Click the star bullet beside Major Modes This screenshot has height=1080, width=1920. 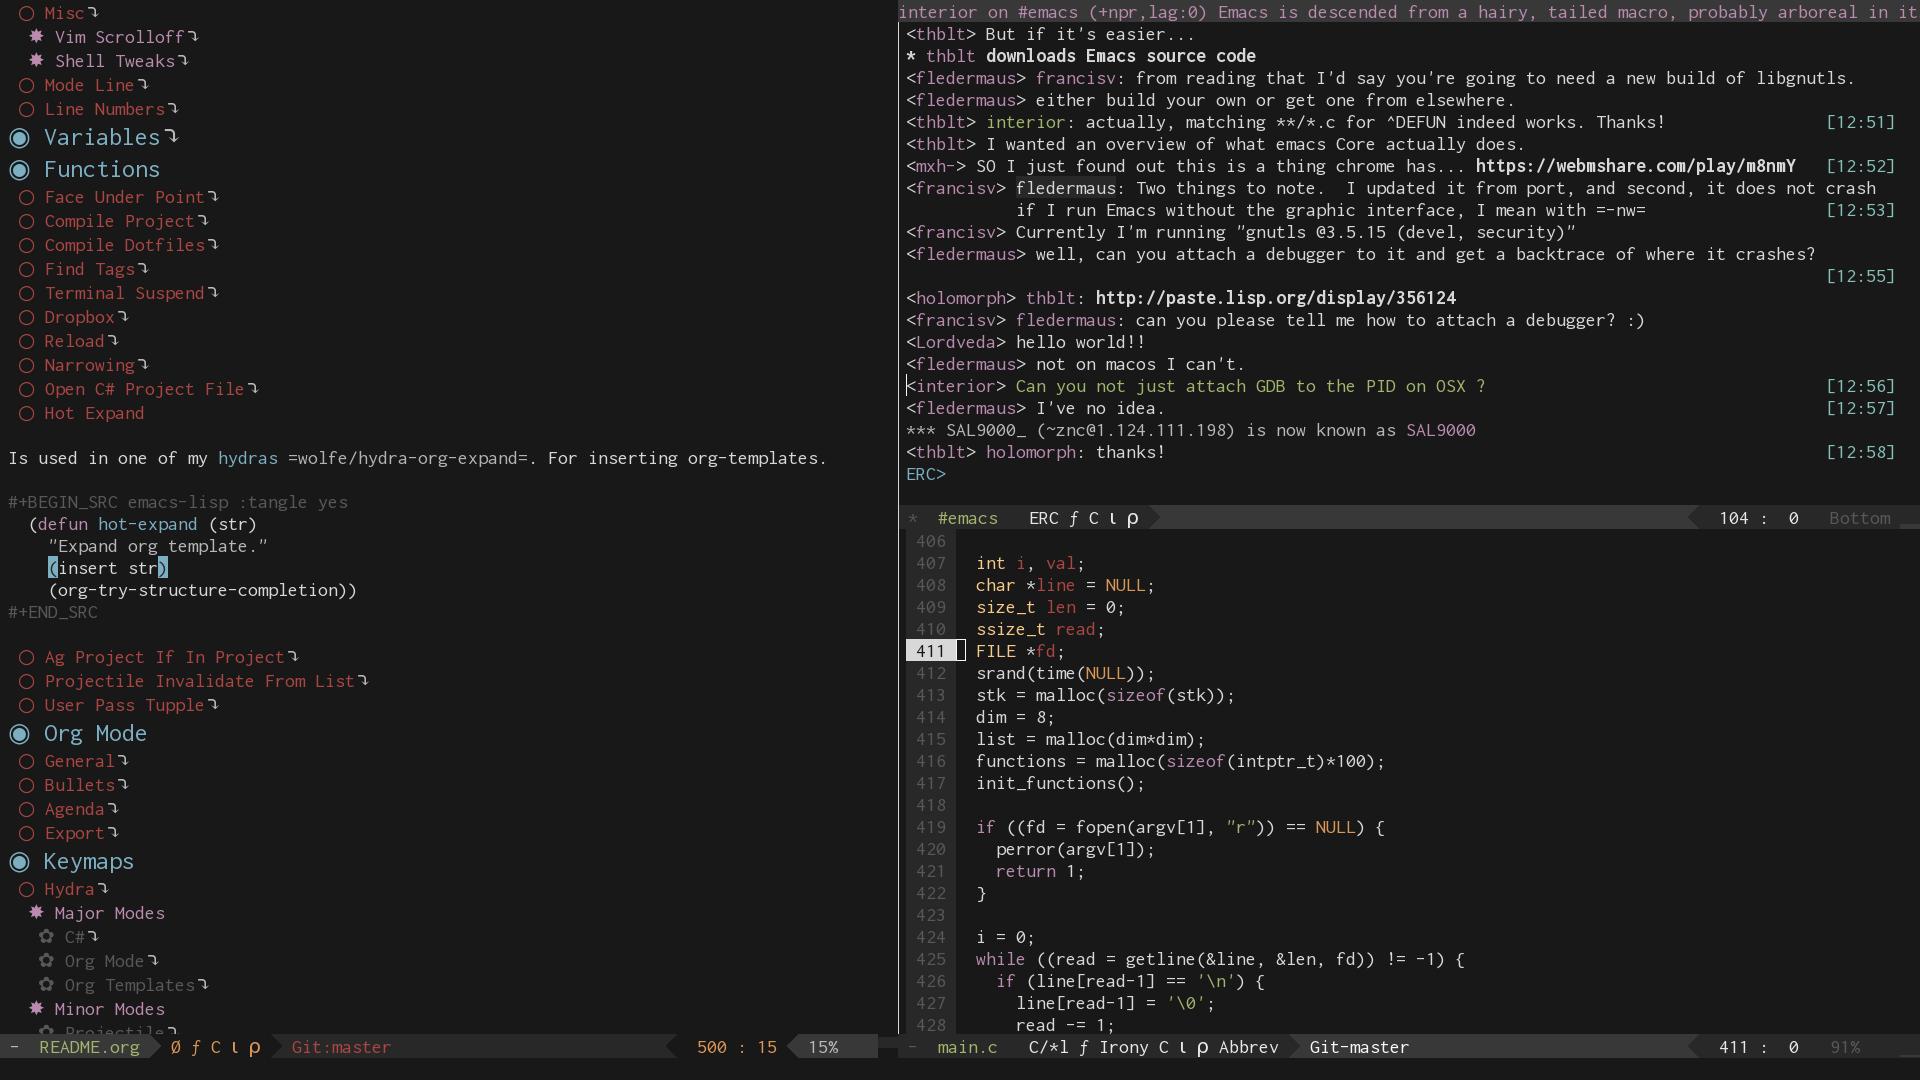[36, 912]
